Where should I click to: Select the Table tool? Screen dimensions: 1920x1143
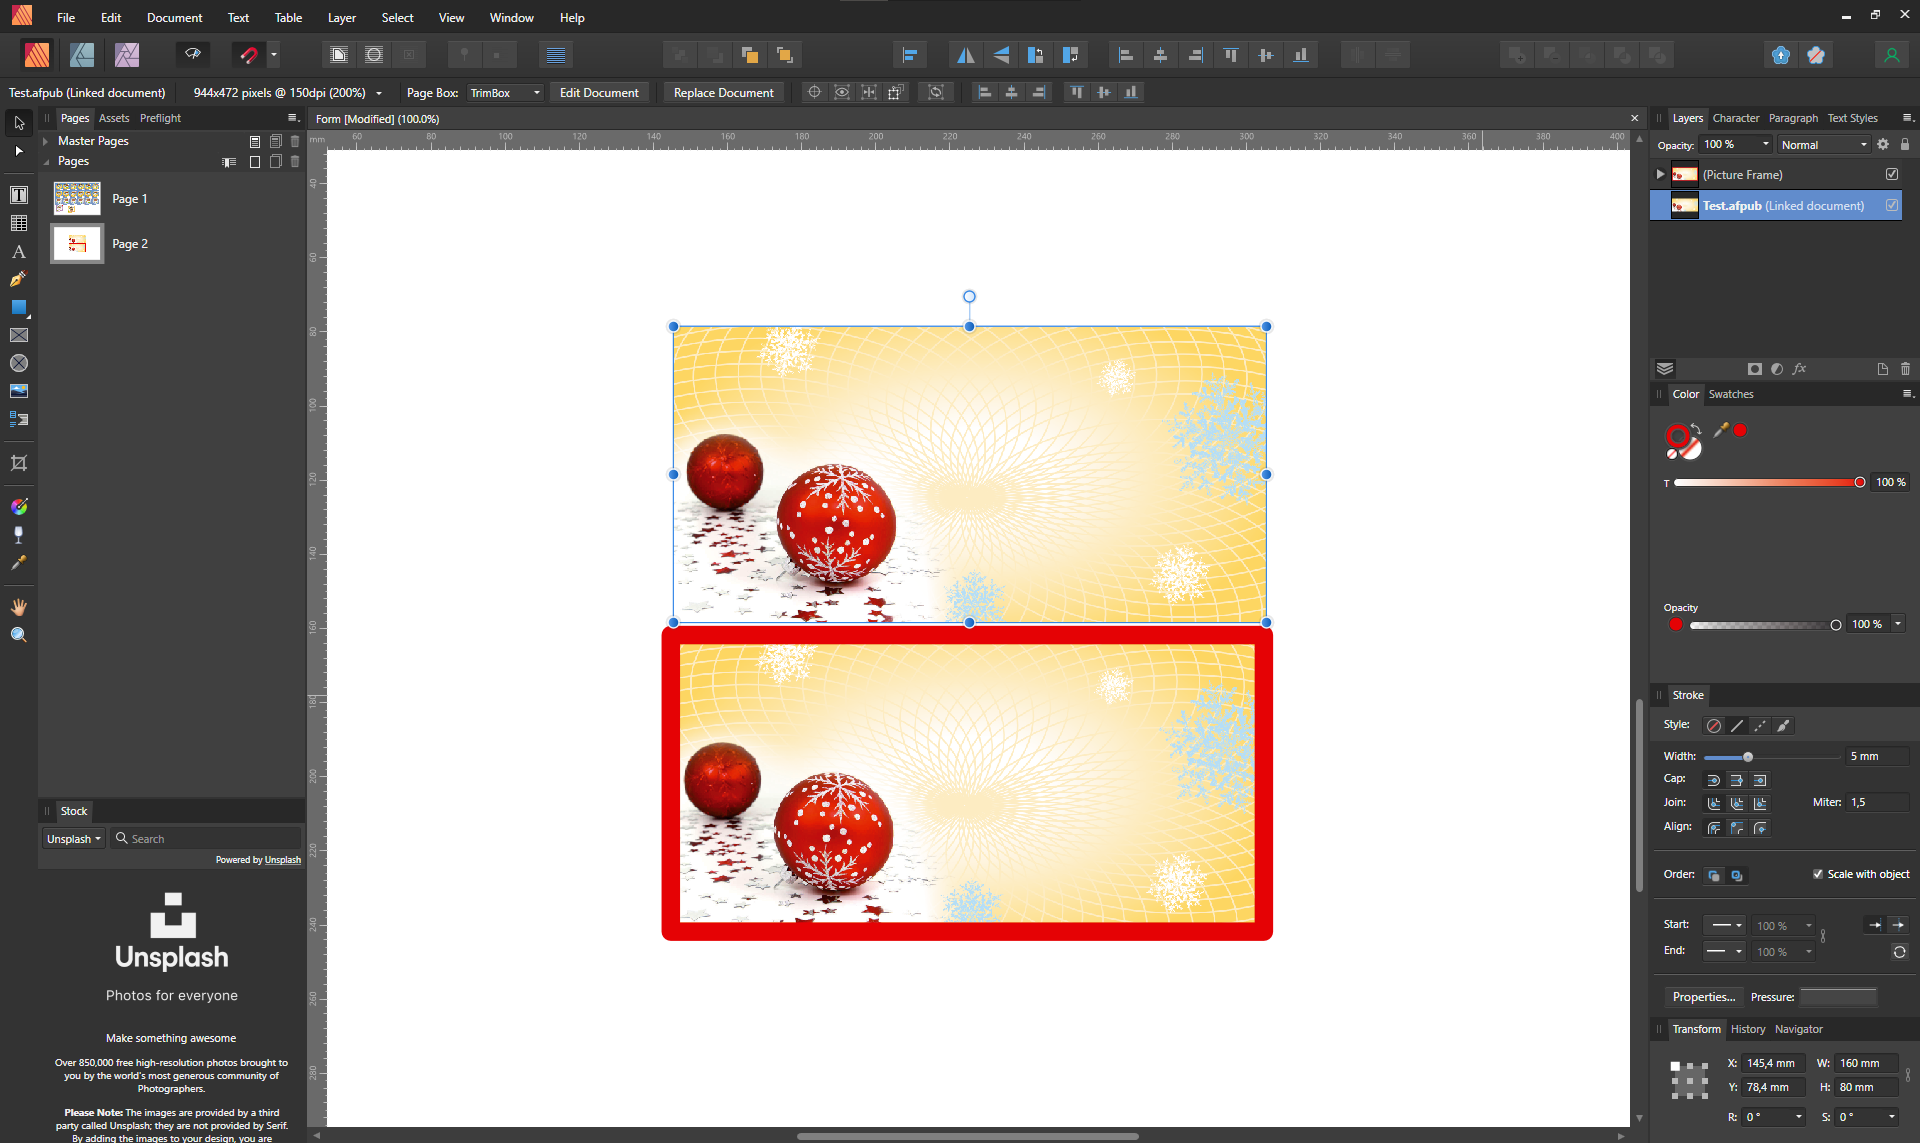point(19,223)
